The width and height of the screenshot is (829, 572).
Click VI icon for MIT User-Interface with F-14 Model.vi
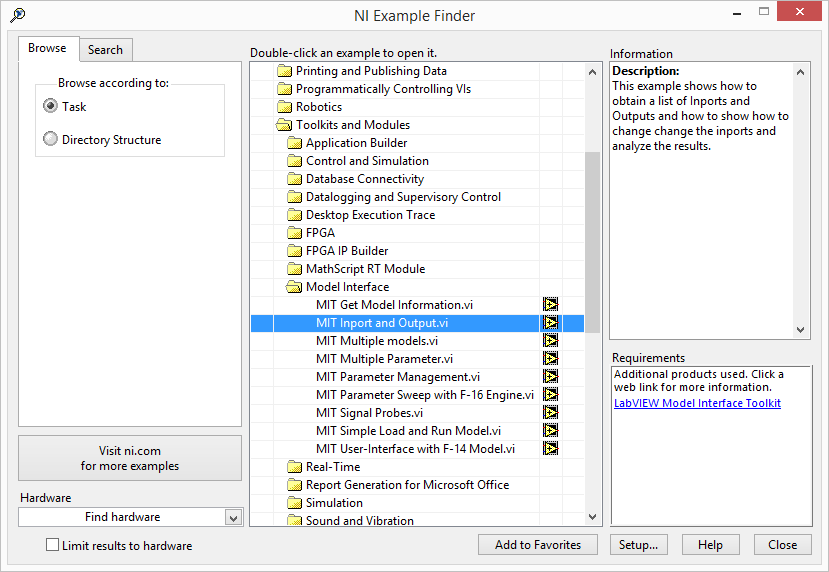(x=550, y=449)
